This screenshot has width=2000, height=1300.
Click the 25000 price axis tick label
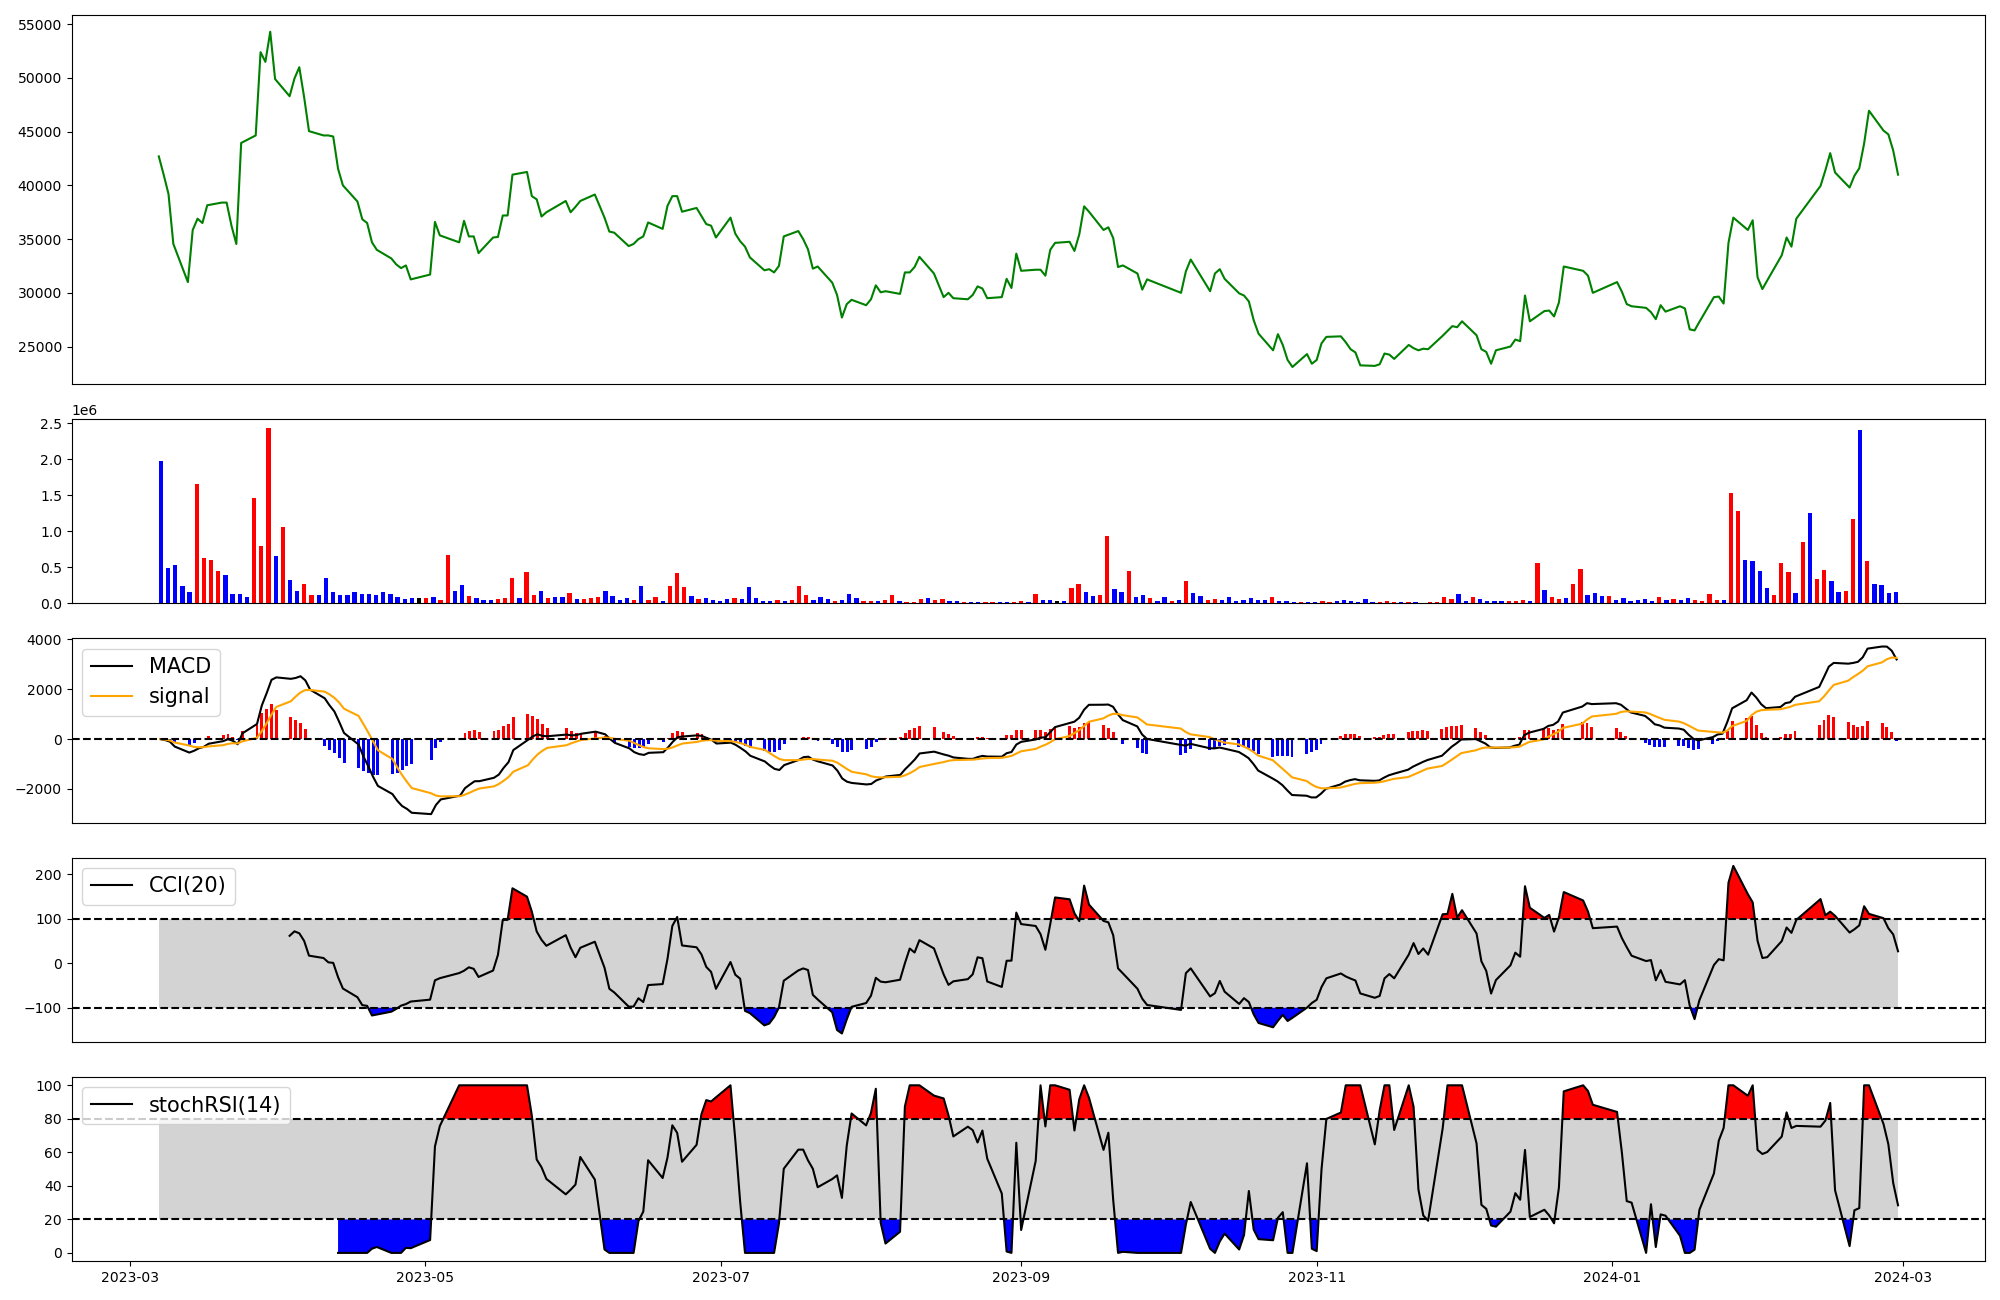point(40,347)
